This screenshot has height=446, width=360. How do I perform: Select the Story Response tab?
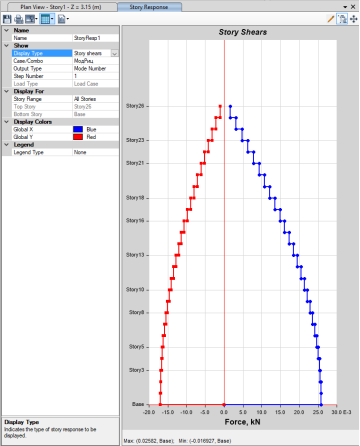[149, 7]
